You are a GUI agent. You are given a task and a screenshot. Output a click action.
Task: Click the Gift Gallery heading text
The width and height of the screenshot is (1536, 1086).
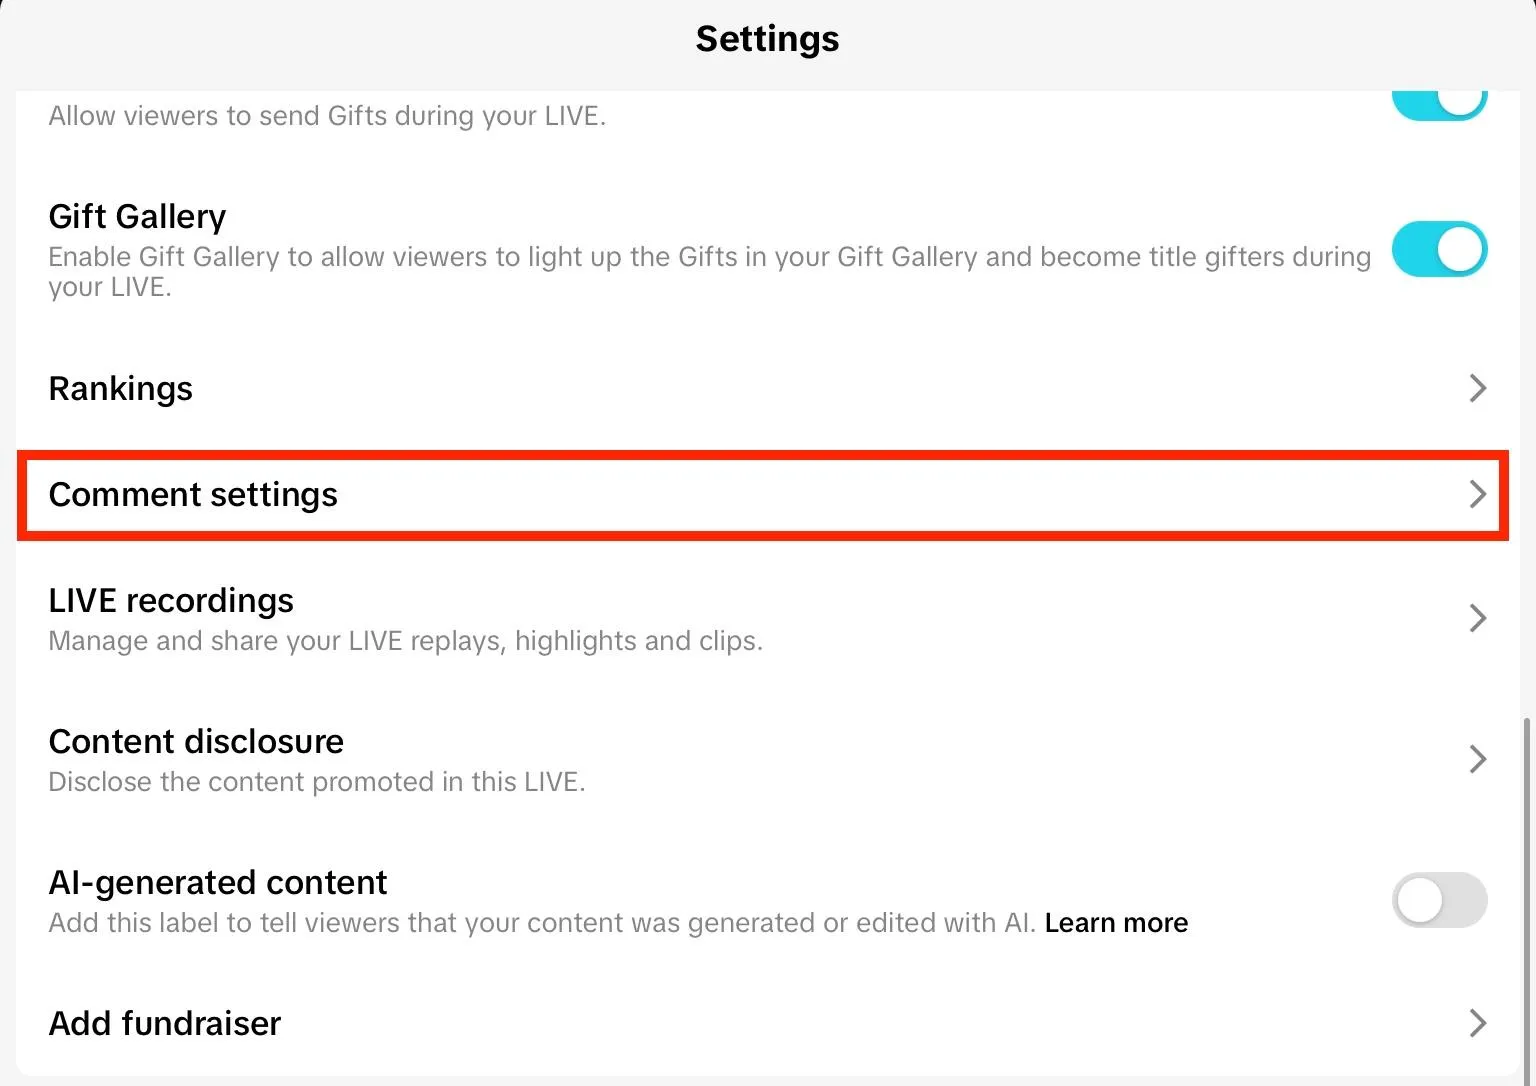[x=137, y=217]
